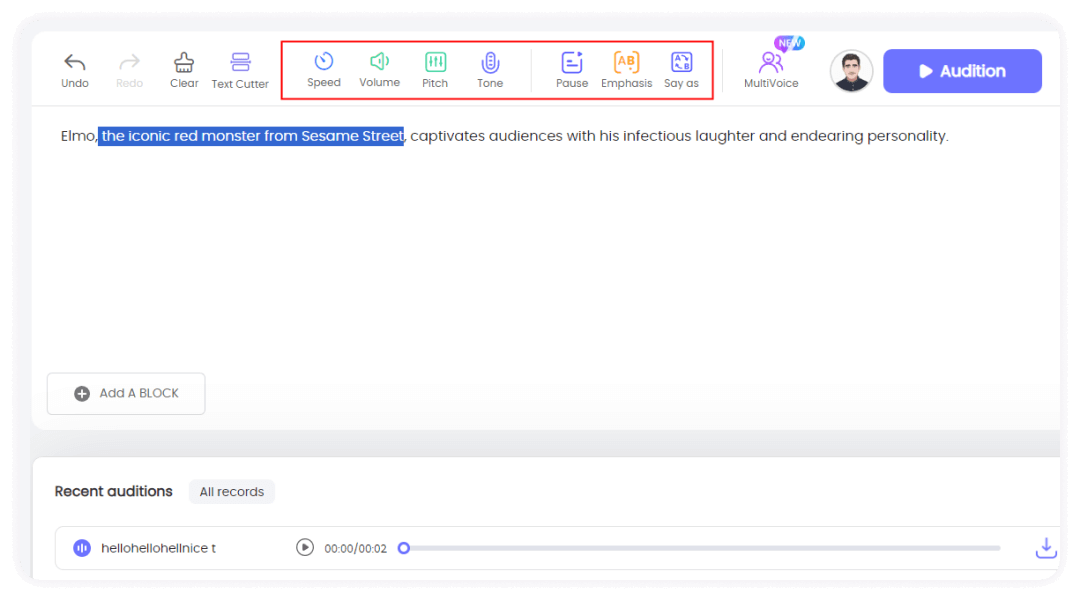Click the Undo arrow icon

(75, 63)
